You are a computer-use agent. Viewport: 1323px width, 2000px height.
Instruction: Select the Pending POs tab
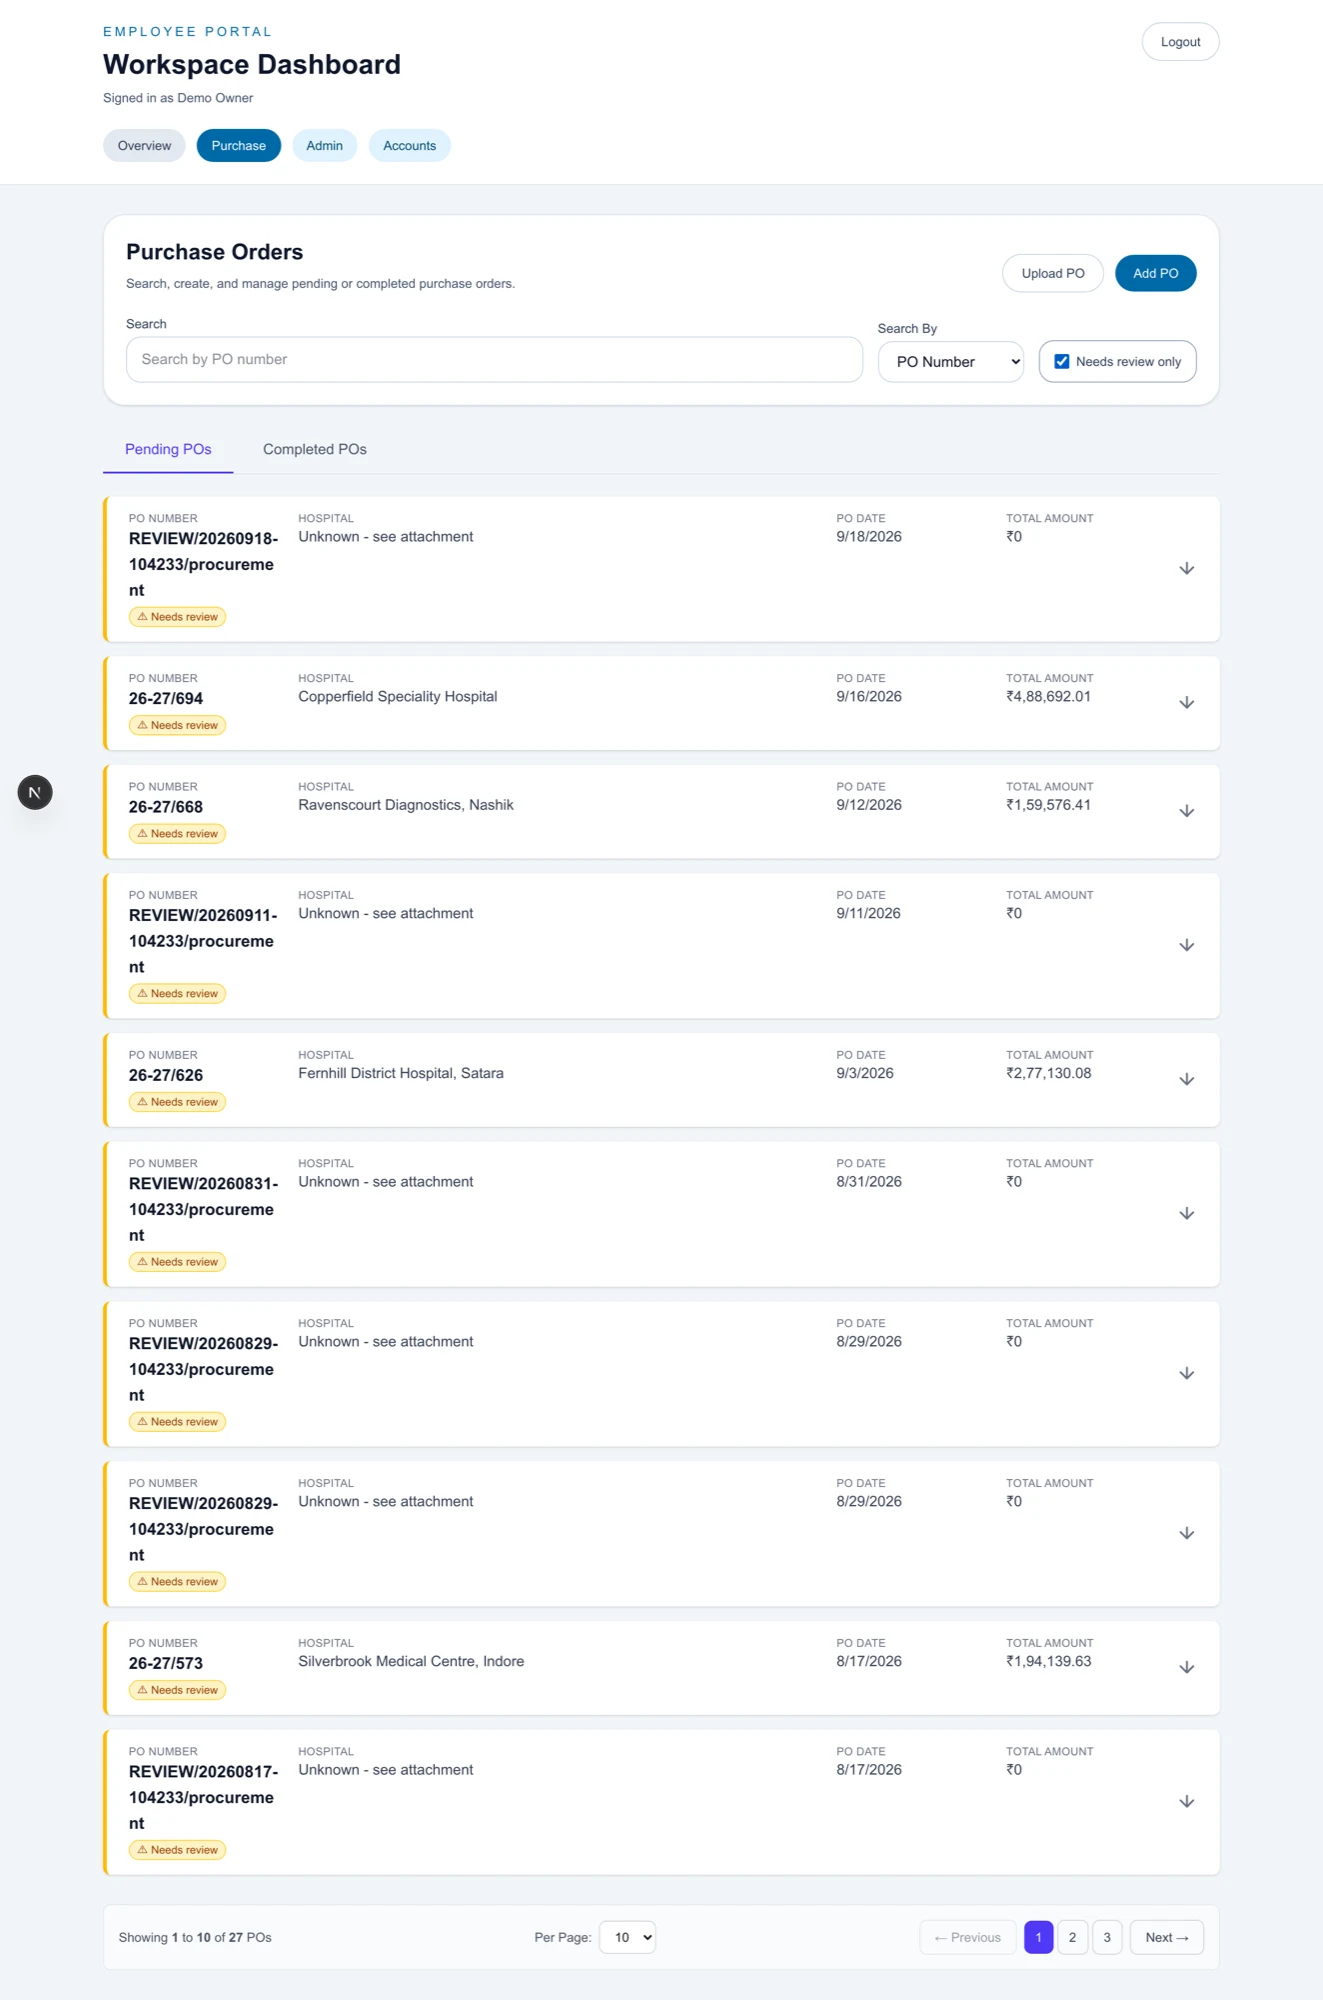tap(168, 450)
